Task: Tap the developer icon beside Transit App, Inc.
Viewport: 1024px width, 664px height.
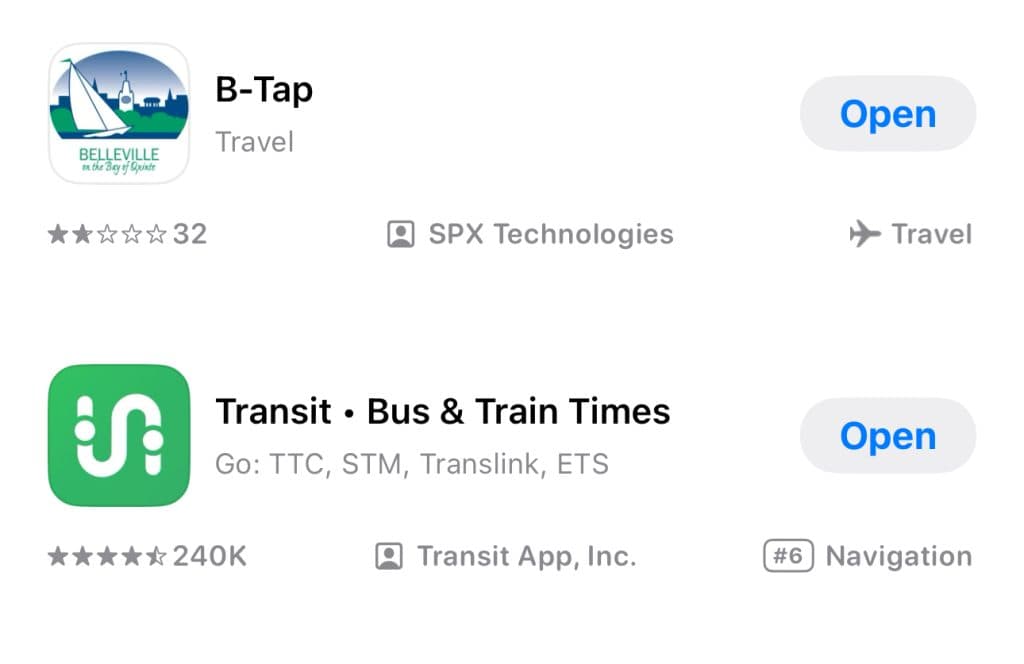Action: pos(388,556)
